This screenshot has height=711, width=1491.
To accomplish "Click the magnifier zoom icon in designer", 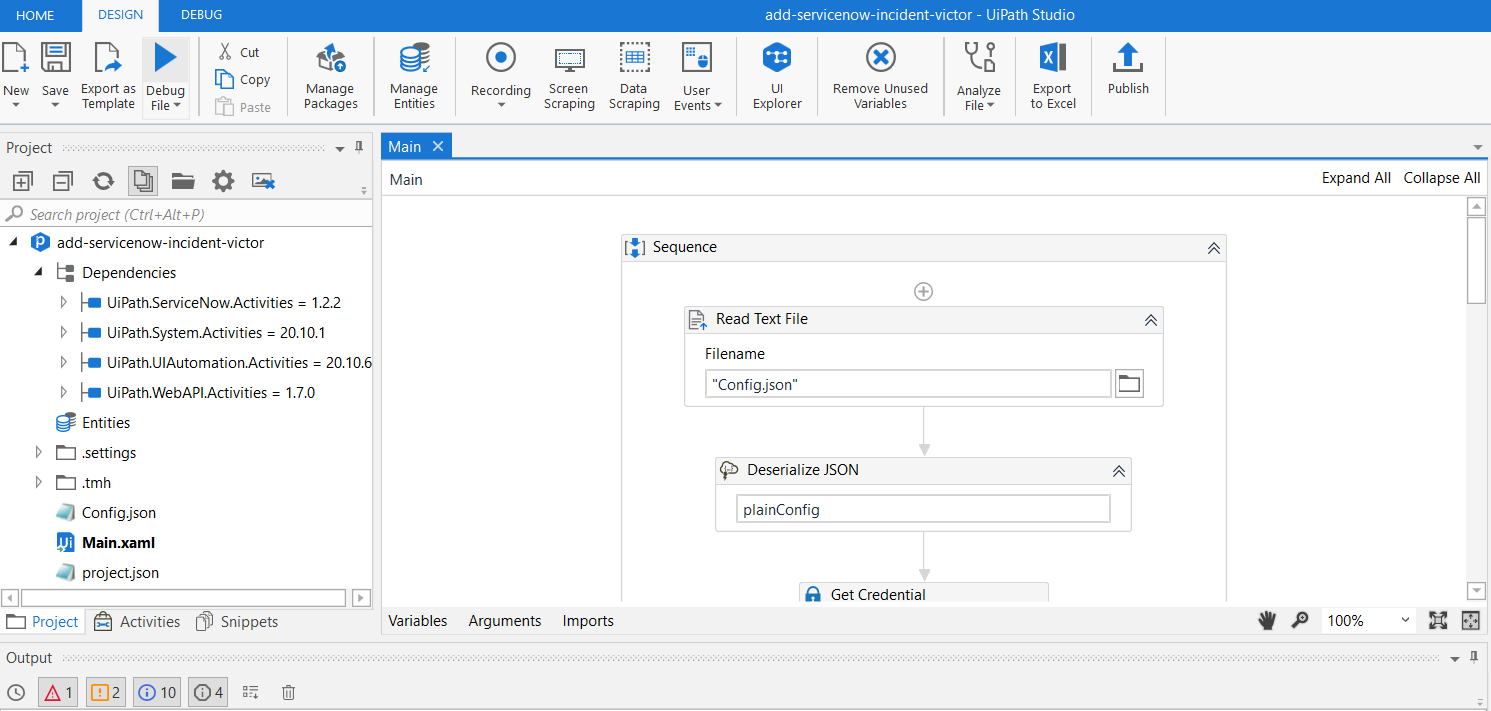I will point(1300,621).
